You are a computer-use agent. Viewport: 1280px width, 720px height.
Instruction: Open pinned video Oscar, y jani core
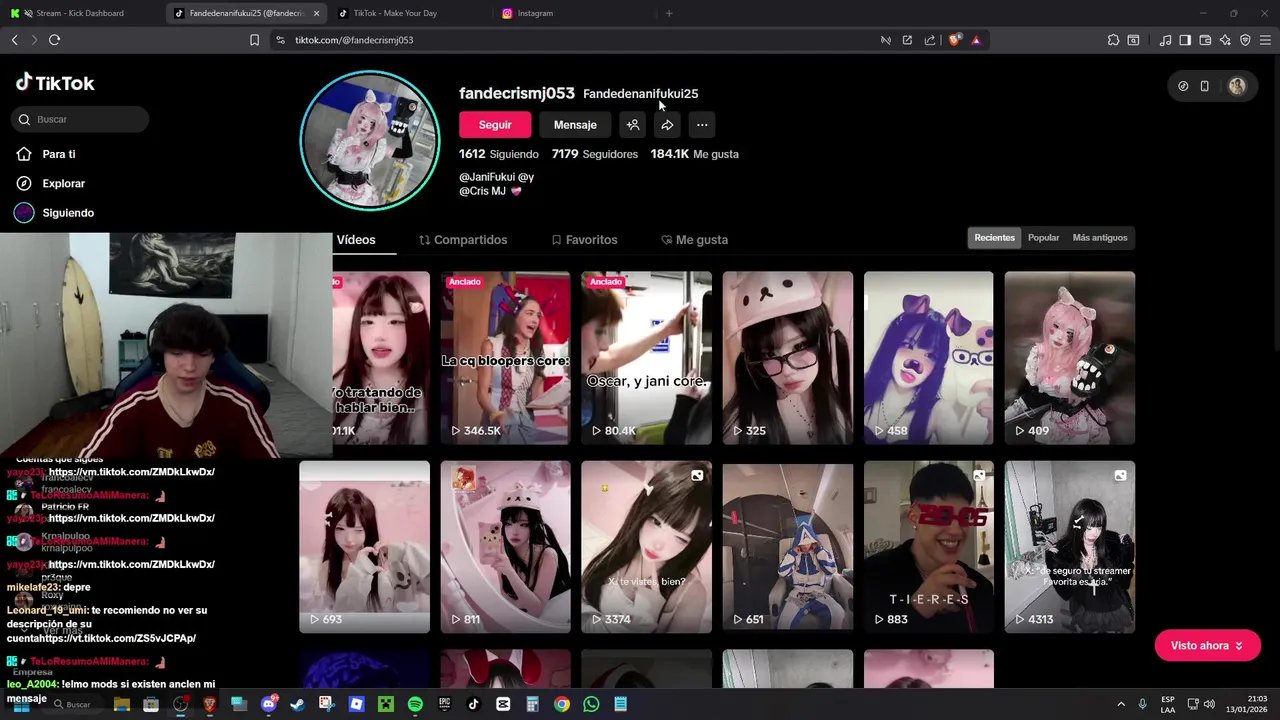pos(646,358)
